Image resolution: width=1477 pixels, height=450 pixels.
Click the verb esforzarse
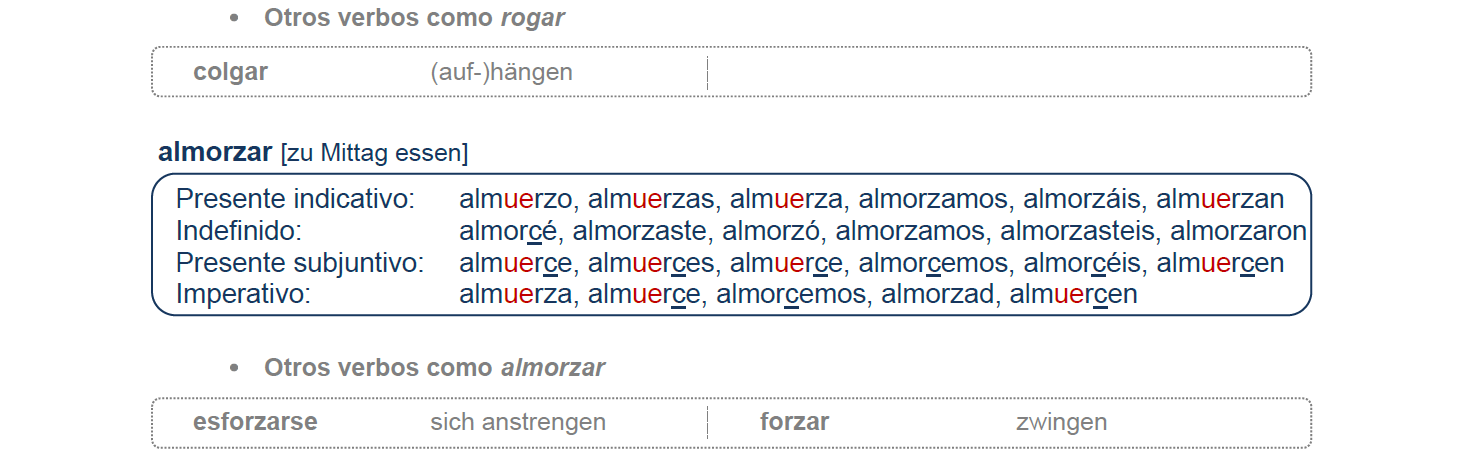click(255, 422)
